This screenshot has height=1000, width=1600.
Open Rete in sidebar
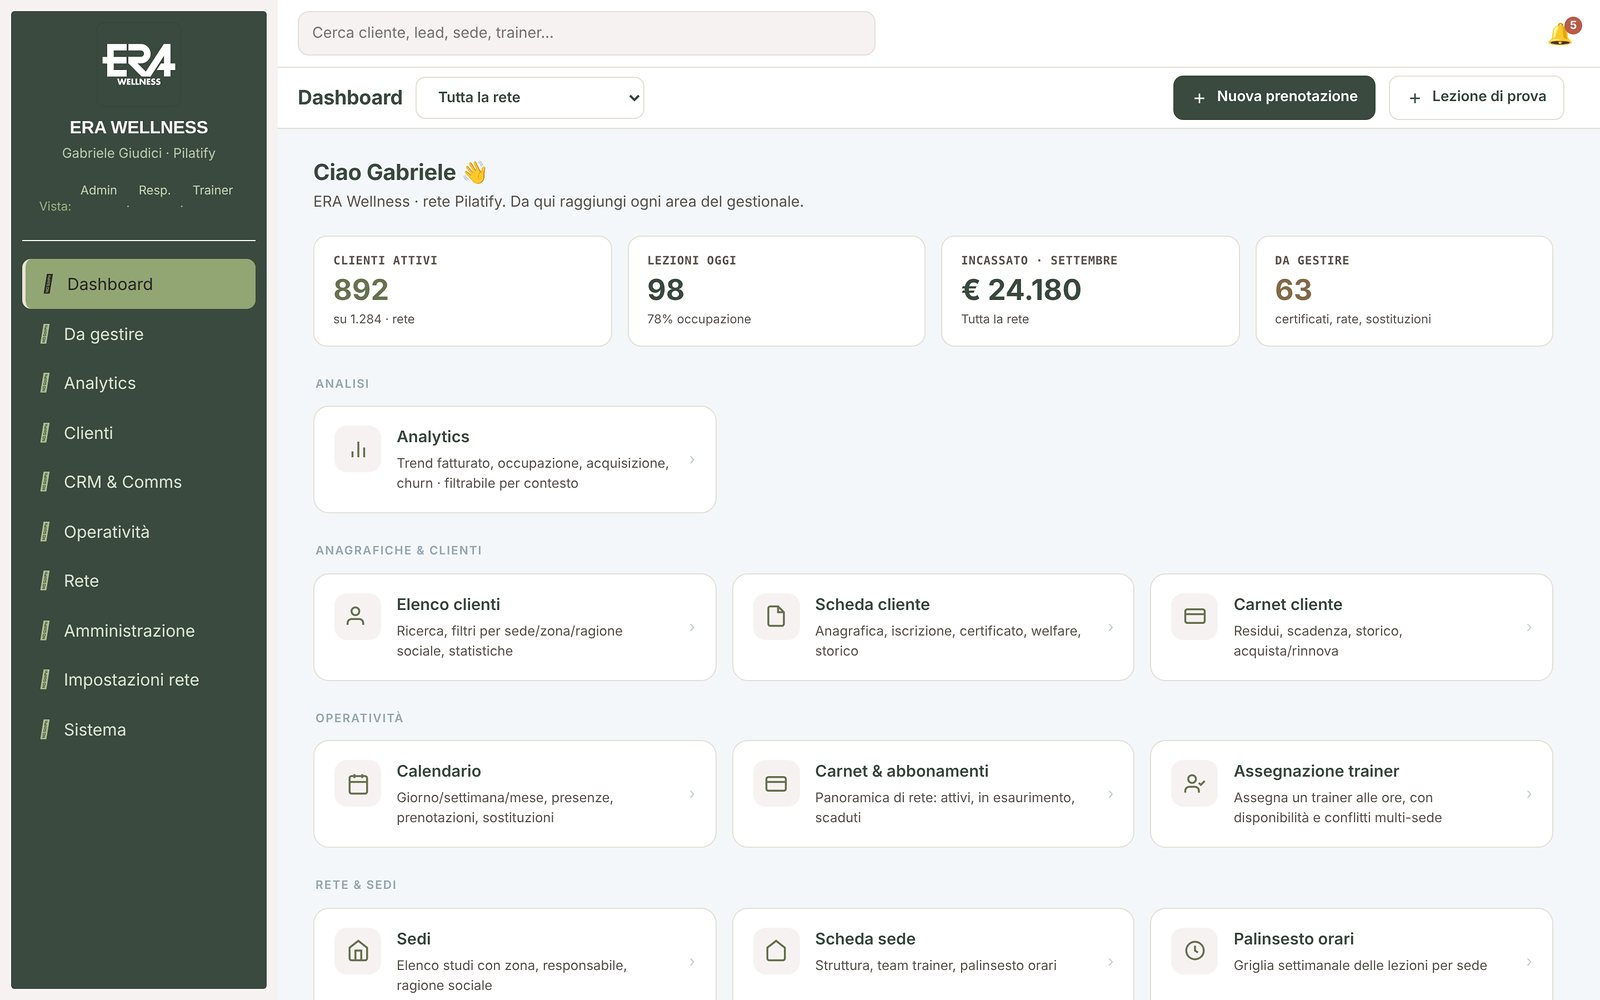pos(139,581)
